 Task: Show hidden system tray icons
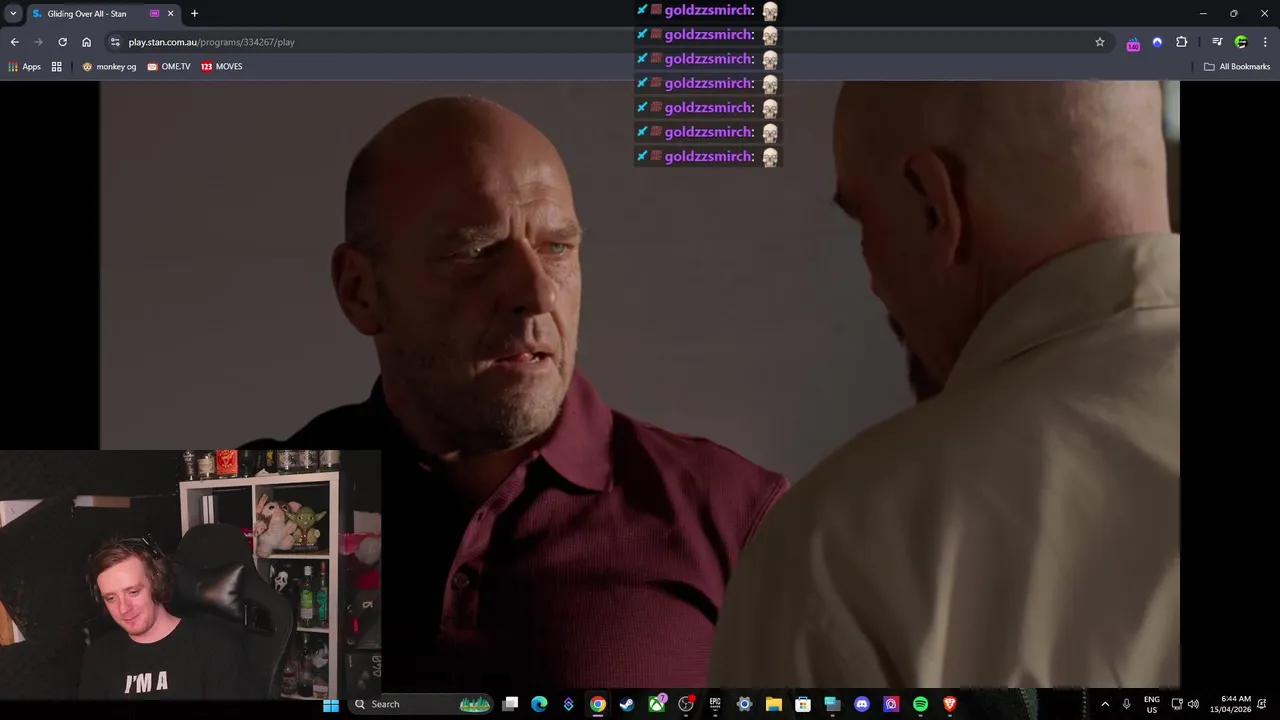1105,704
